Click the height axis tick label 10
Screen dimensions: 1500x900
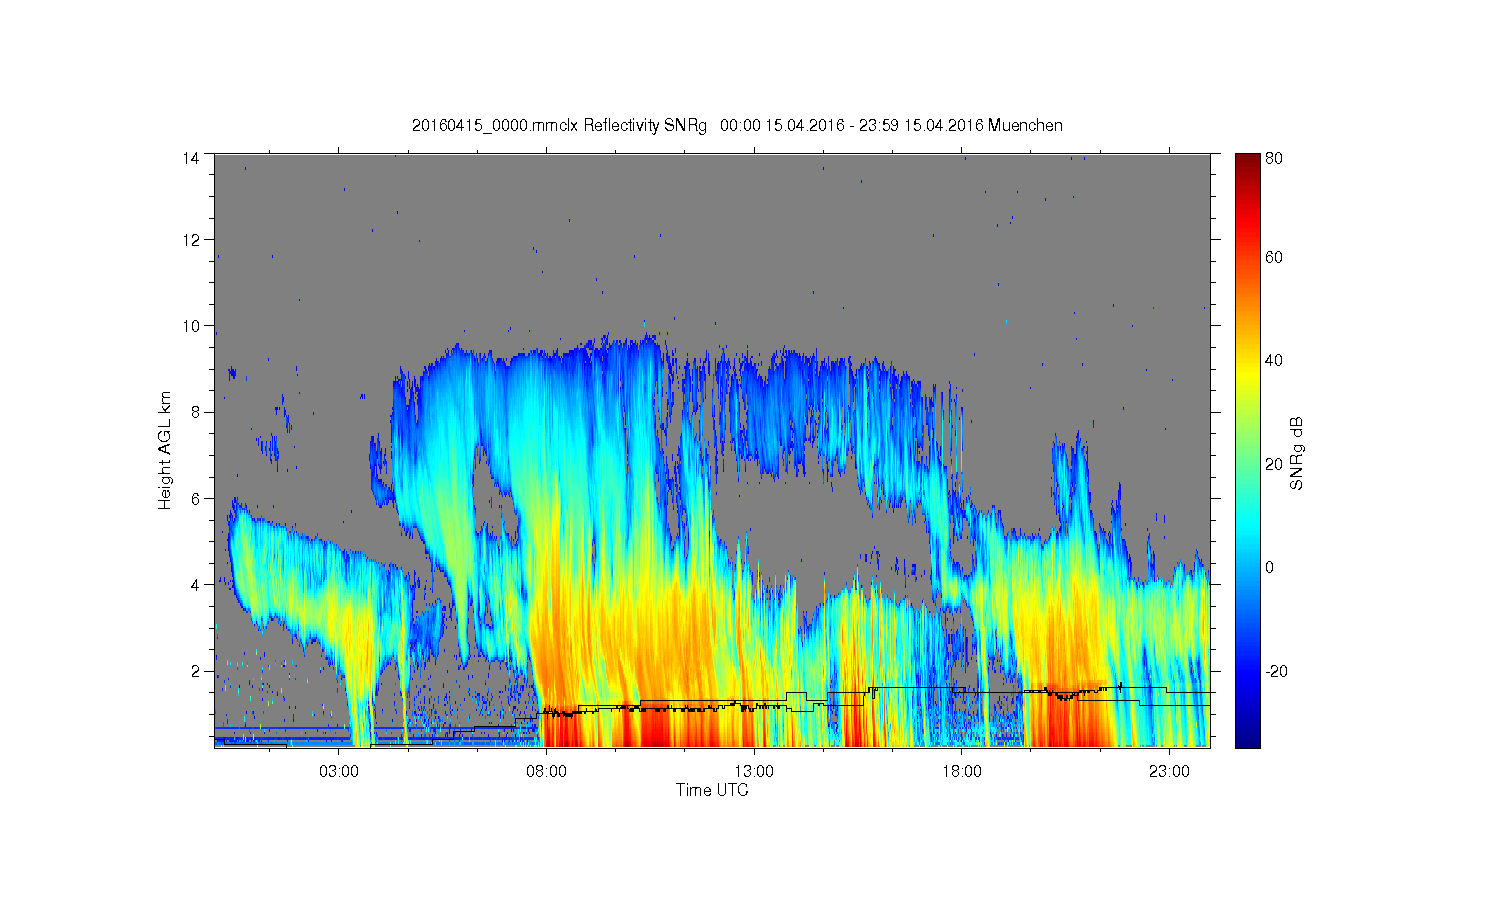[191, 326]
